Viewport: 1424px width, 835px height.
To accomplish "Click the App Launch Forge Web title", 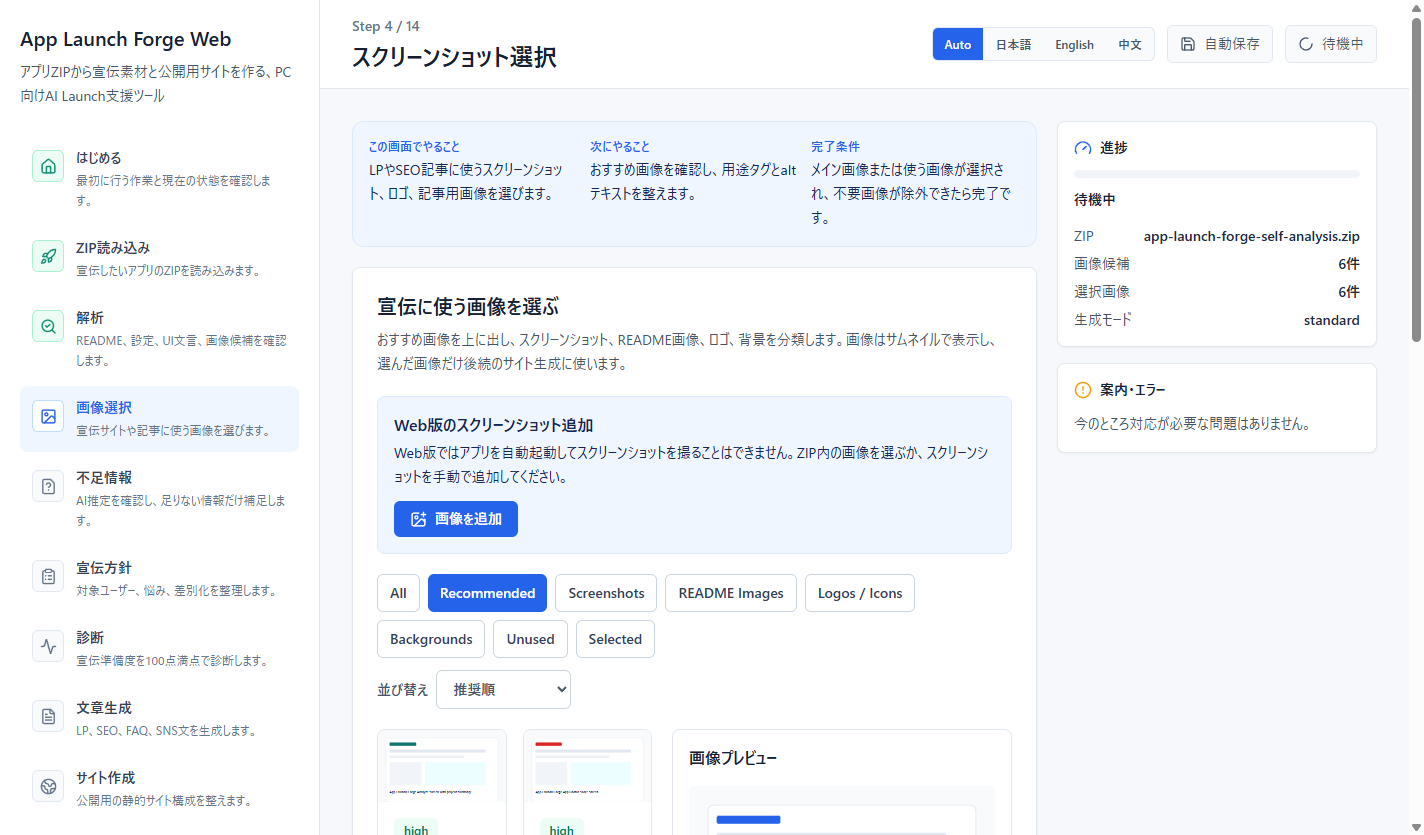I will (126, 40).
